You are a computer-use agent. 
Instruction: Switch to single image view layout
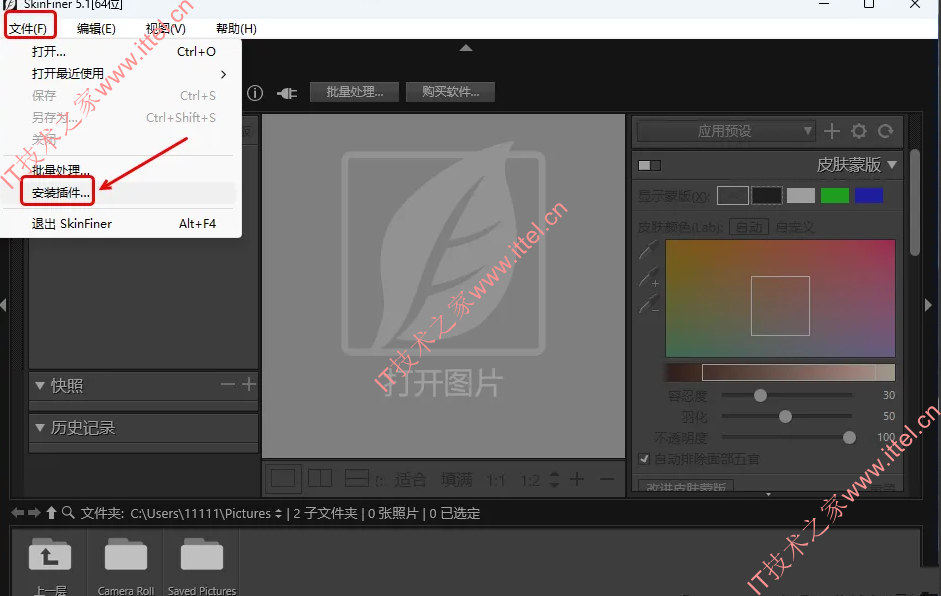tap(283, 478)
